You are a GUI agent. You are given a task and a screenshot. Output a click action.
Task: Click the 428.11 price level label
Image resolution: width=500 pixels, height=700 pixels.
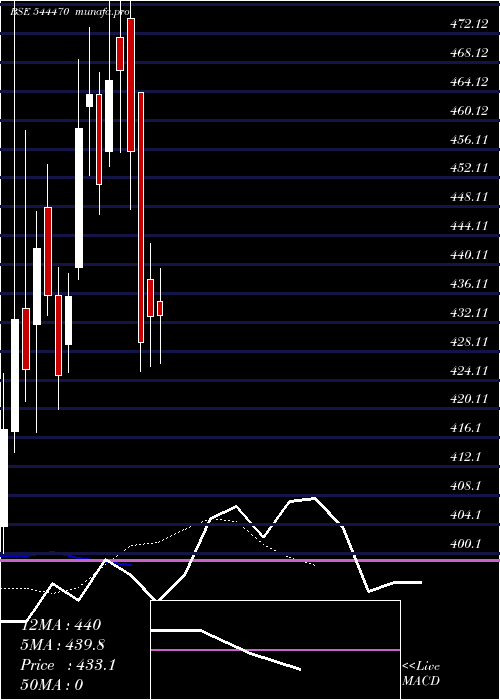[469, 342]
